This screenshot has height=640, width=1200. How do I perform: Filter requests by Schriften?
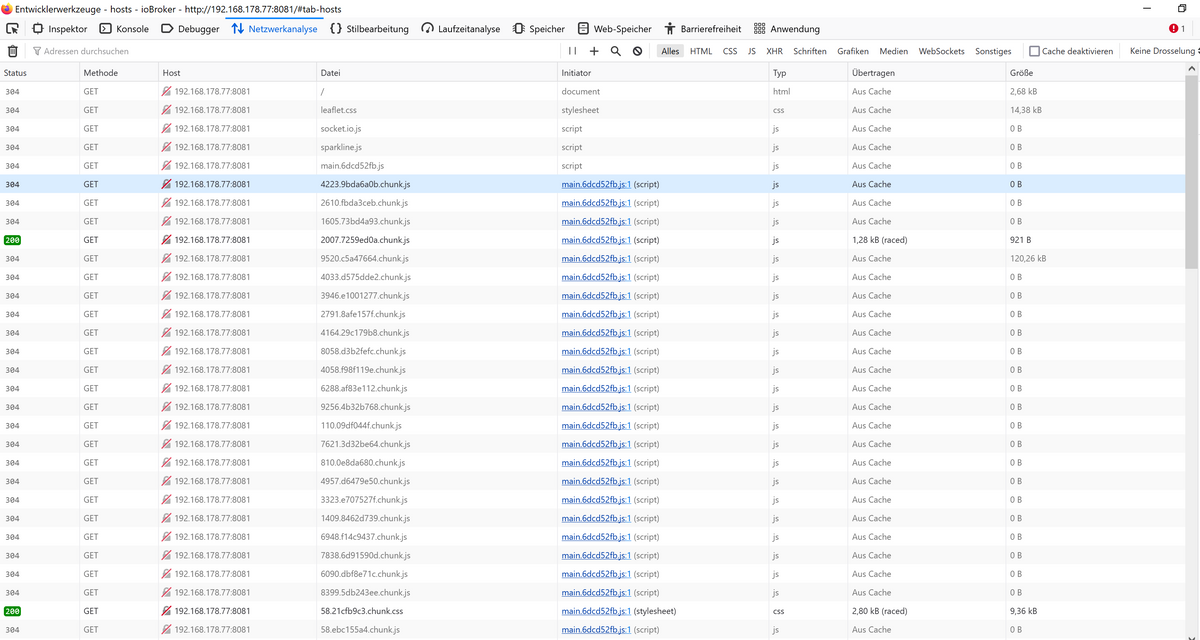810,51
